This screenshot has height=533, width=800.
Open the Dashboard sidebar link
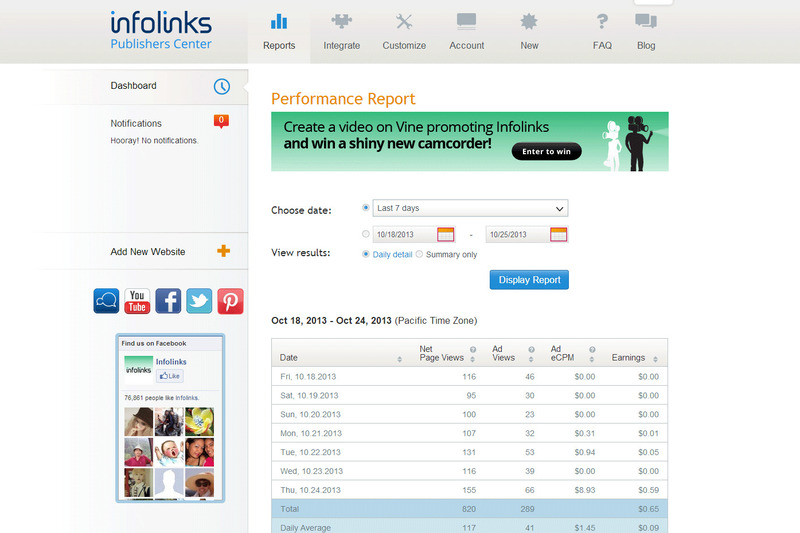click(134, 86)
